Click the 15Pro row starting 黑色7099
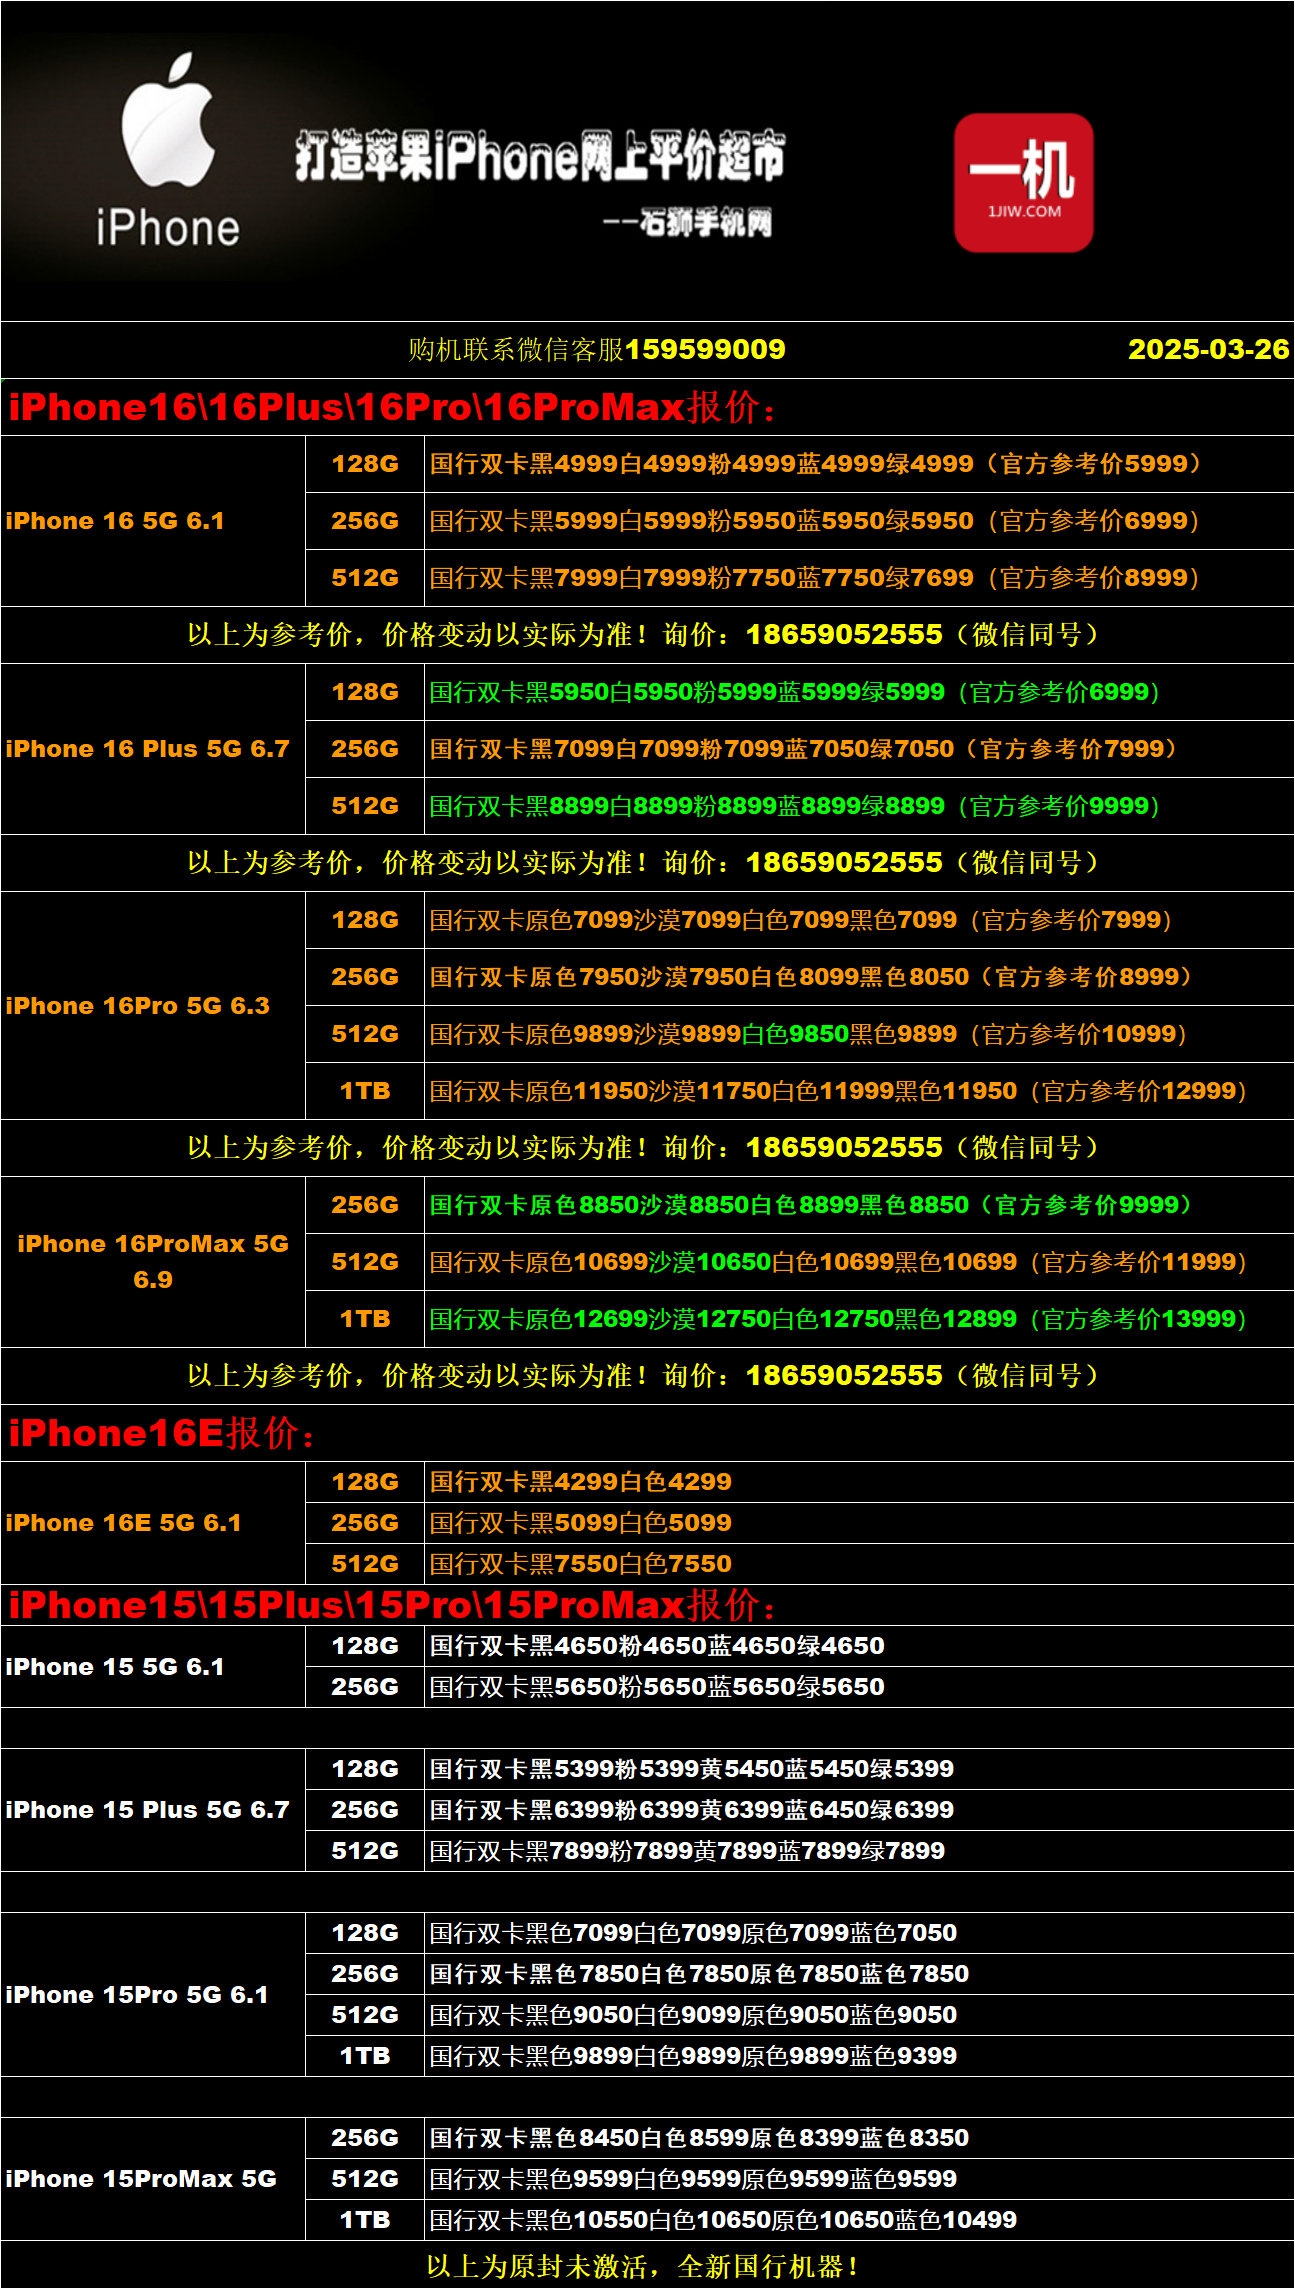 pos(859,1933)
